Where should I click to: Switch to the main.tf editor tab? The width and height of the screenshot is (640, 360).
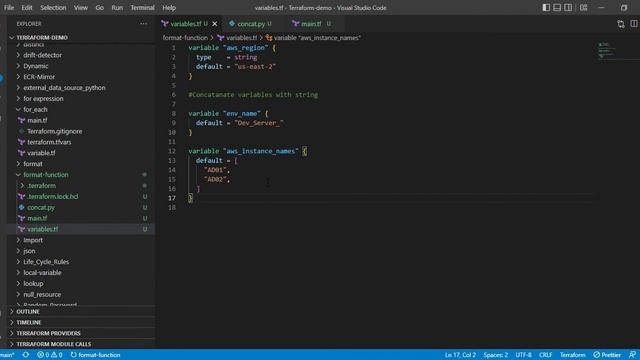pos(311,24)
